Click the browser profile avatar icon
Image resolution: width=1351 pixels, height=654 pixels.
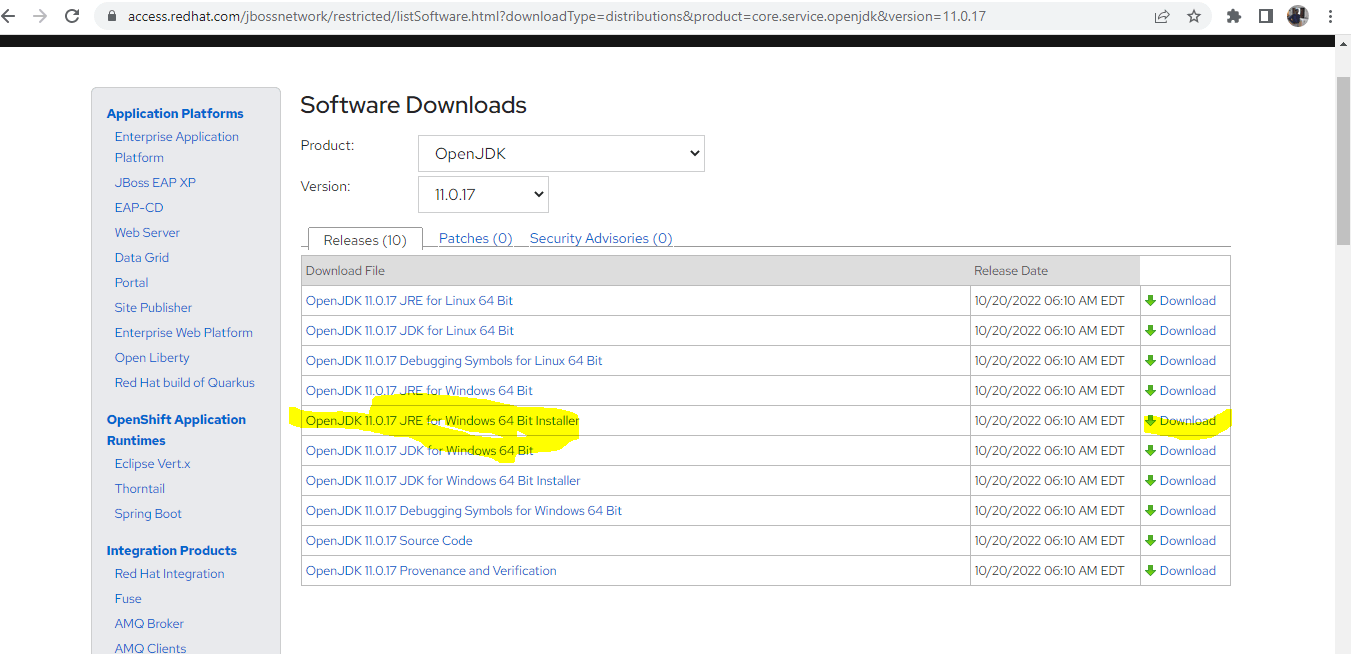[x=1298, y=16]
